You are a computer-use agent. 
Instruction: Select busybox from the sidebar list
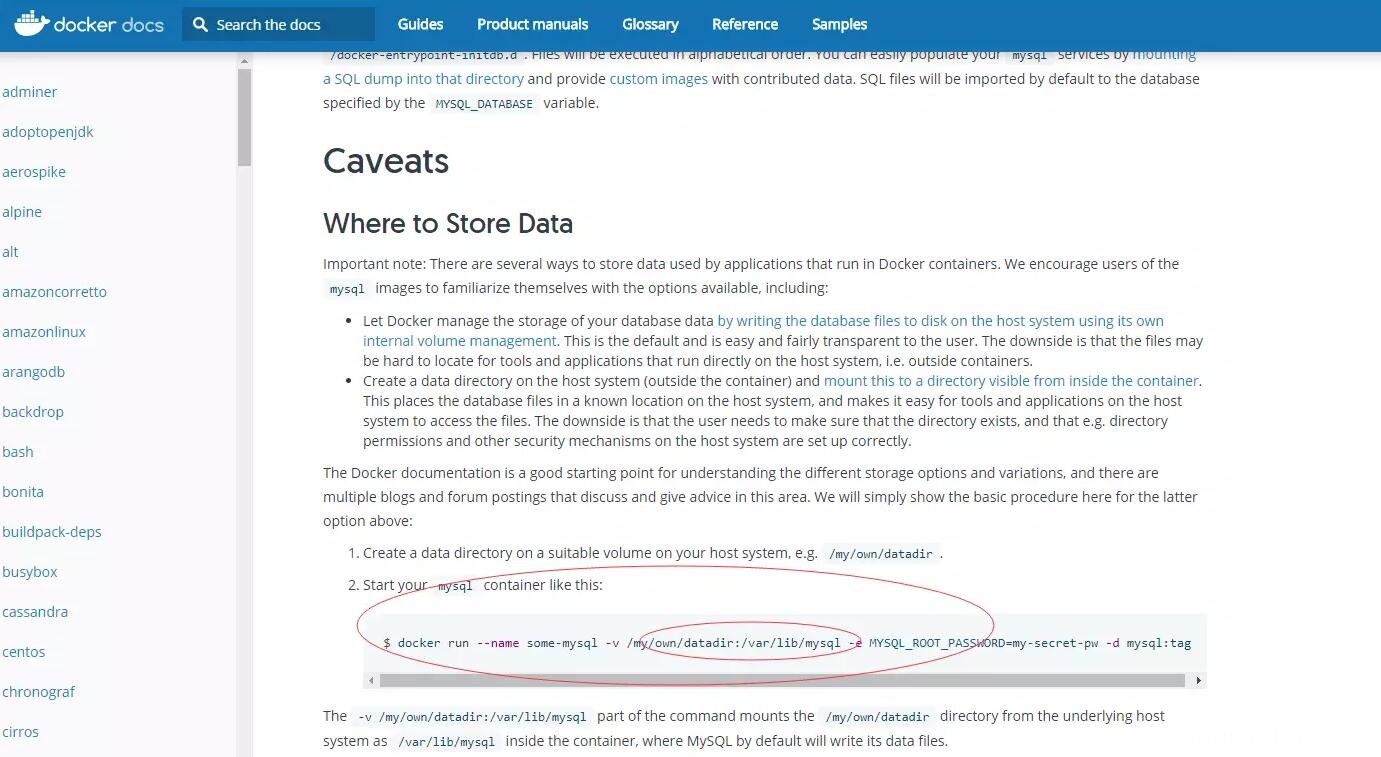[x=30, y=571]
